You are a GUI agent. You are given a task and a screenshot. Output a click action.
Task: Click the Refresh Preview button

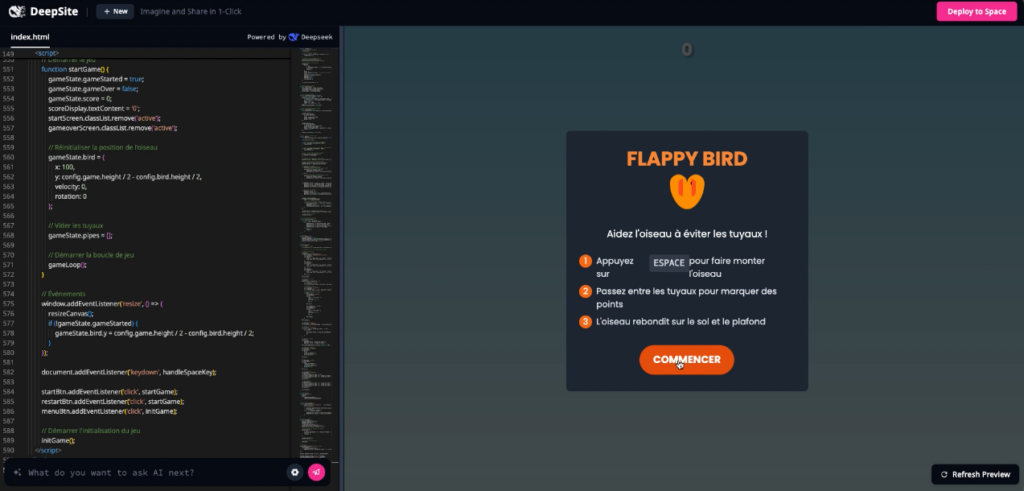point(975,474)
